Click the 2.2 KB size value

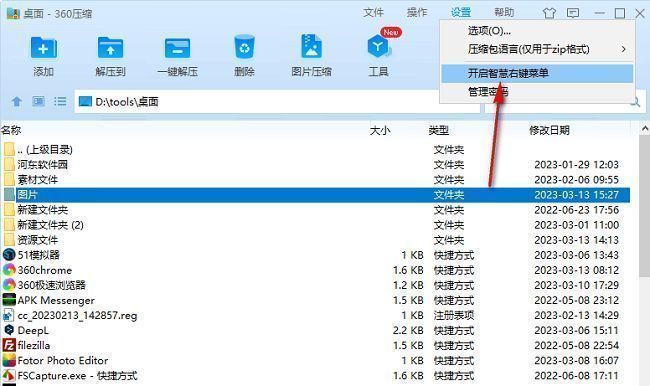tap(408, 330)
